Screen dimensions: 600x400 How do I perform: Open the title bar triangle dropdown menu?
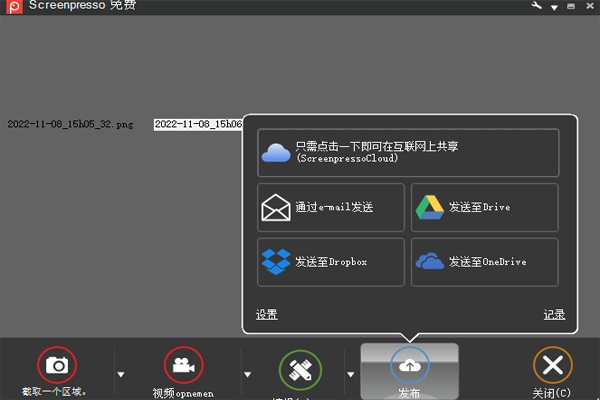point(554,8)
